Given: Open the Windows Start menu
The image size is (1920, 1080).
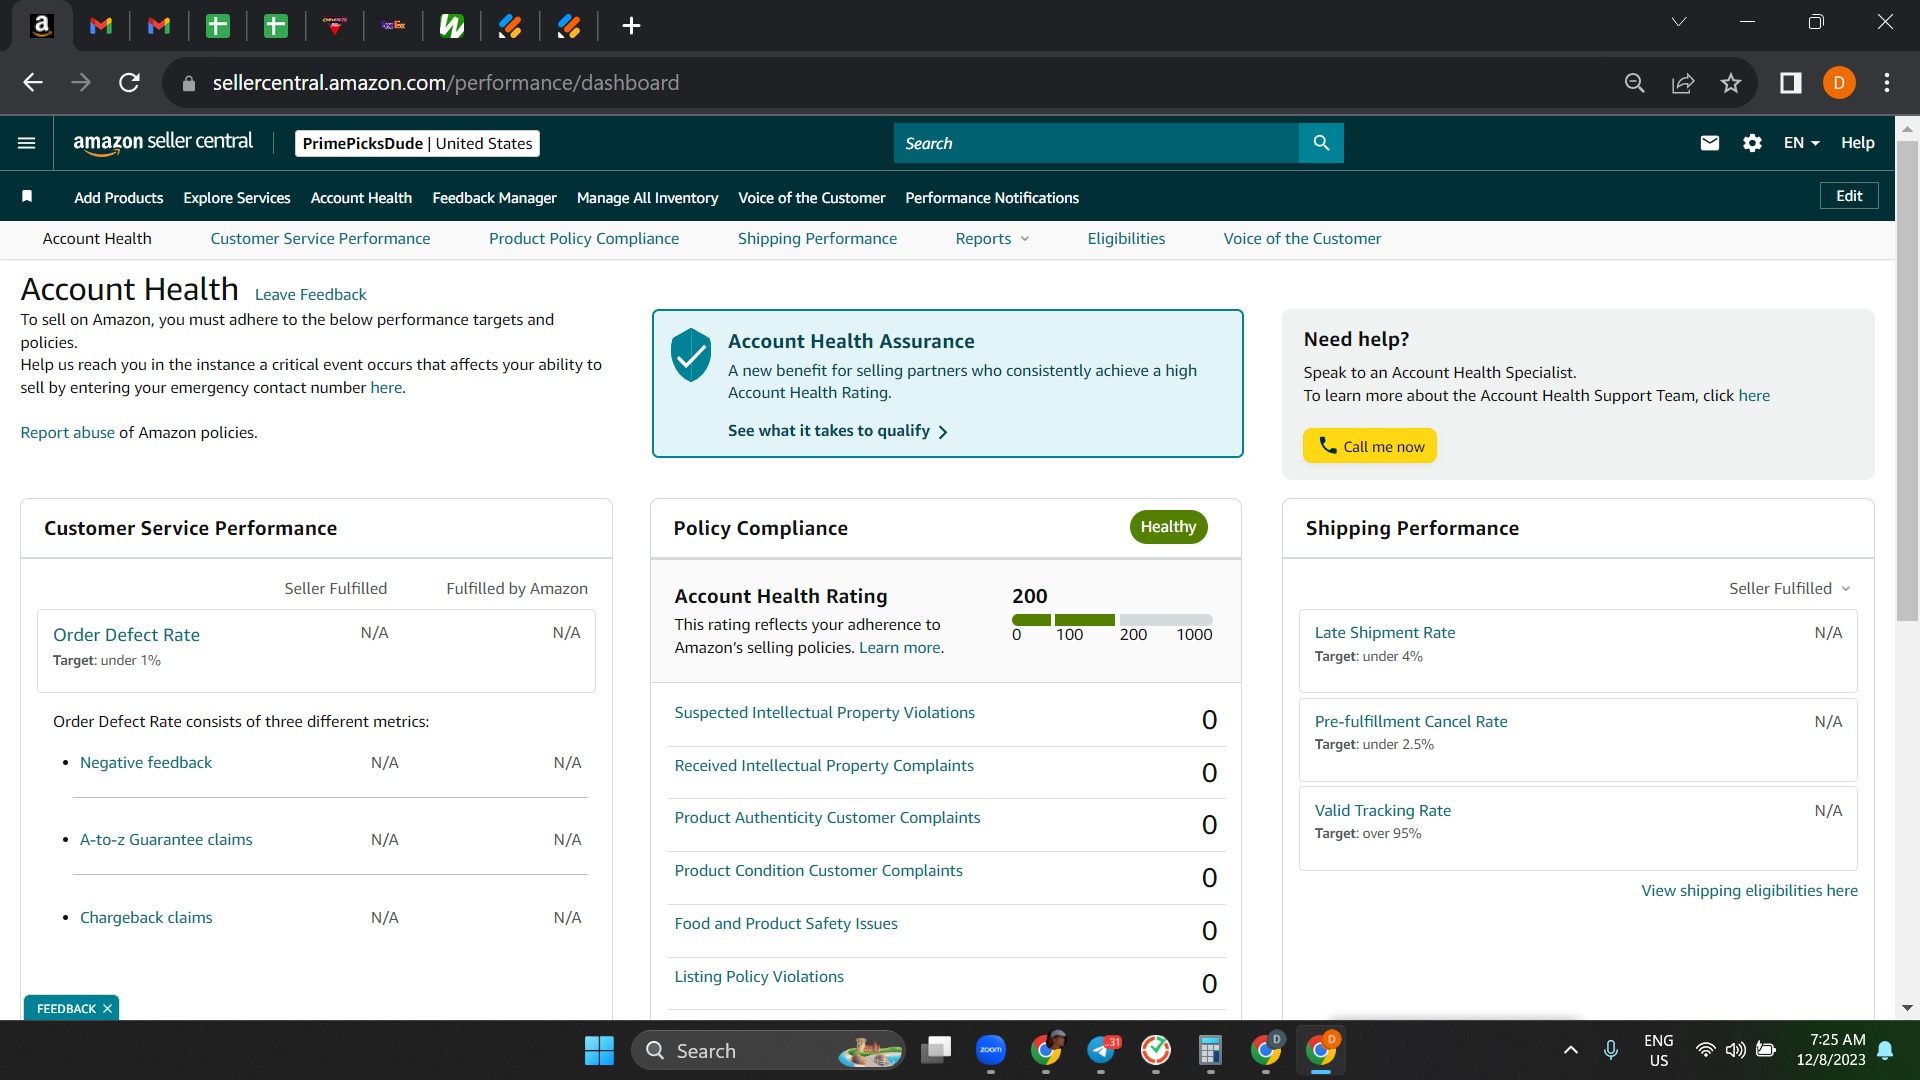Looking at the screenshot, I should (x=599, y=1050).
